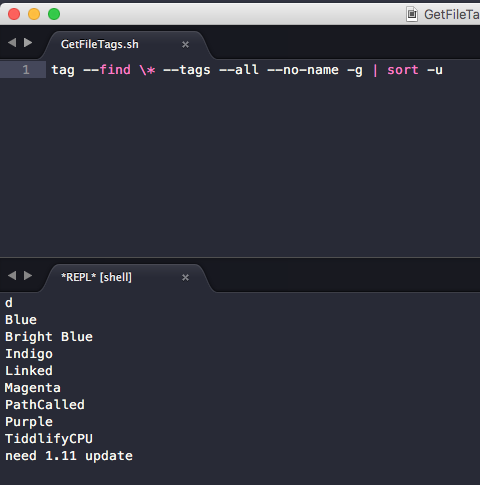
Task: Click the red close window button
Action: click(x=14, y=14)
